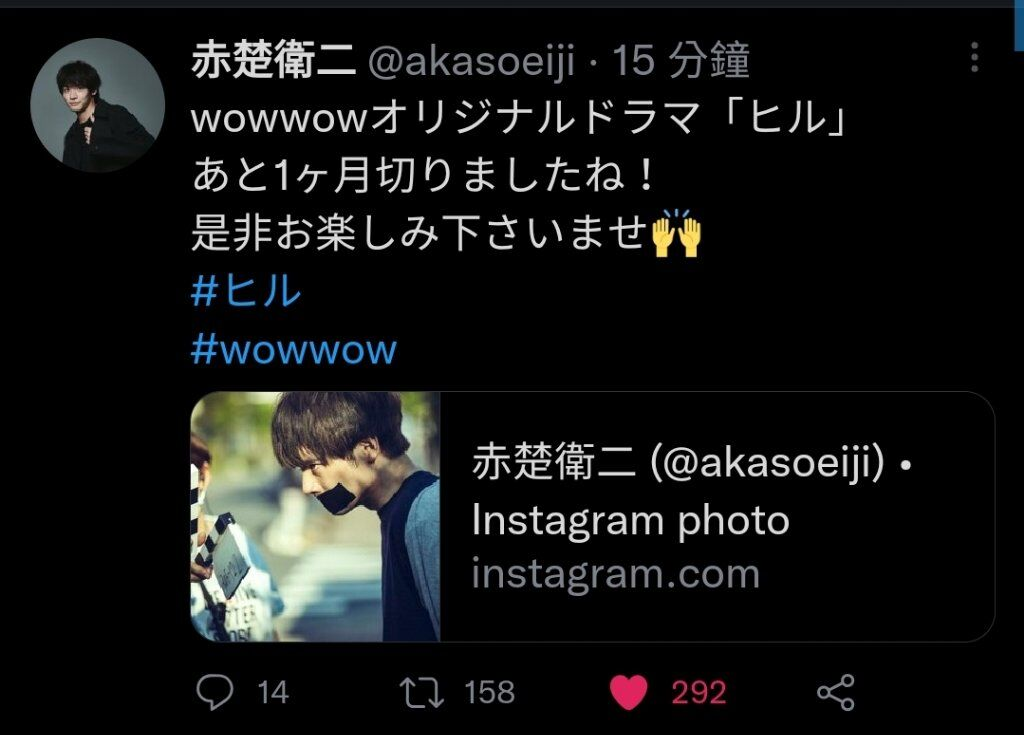
Task: Open the #wowwow hashtag
Action: (x=294, y=350)
